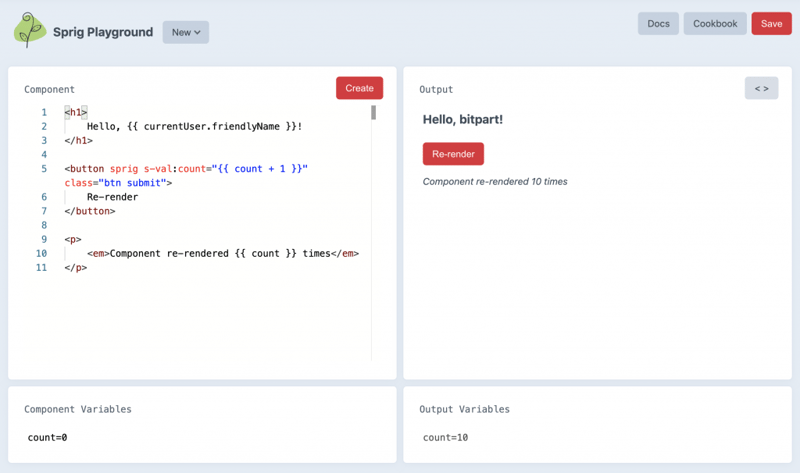This screenshot has width=800, height=473.
Task: Click the Re-render button in the output
Action: pyautogui.click(x=453, y=154)
